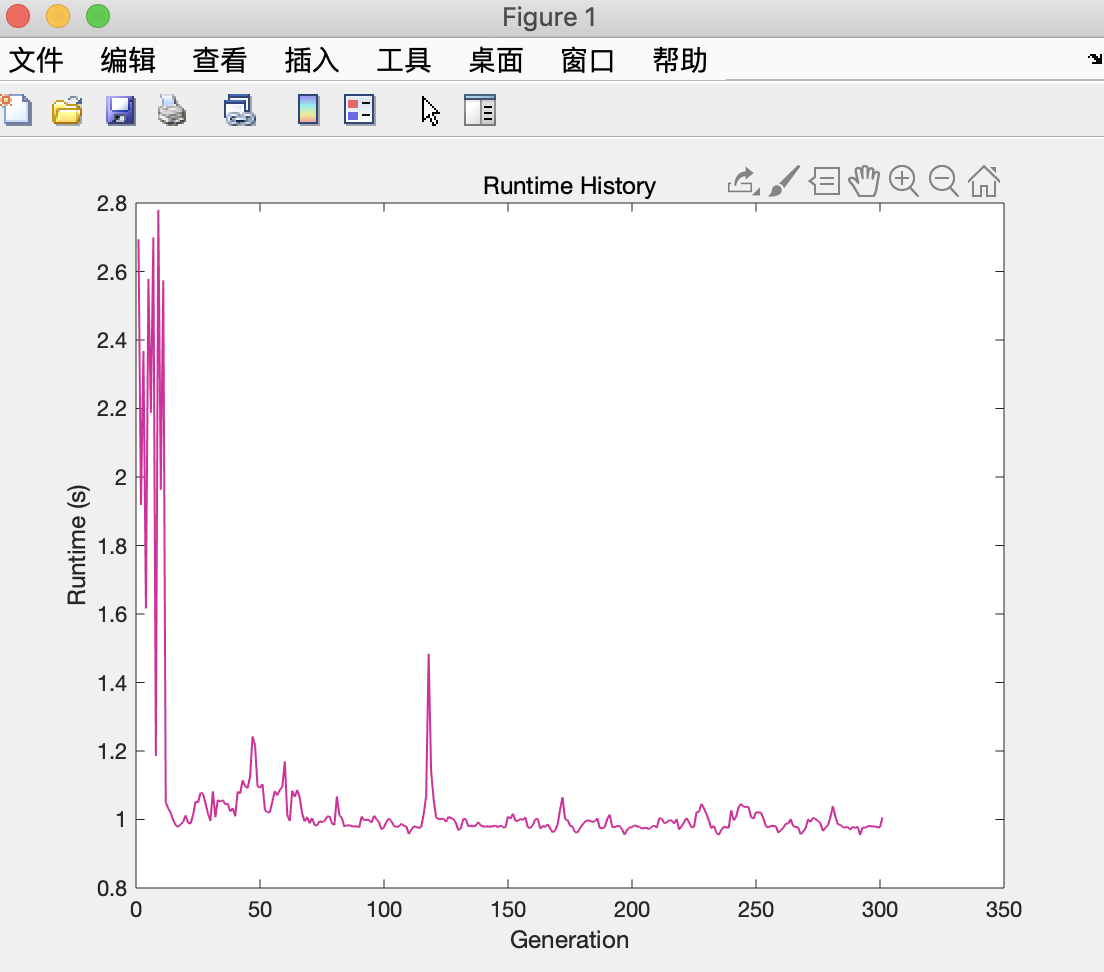The image size is (1104, 972).
Task: Open the 窗口 menu
Action: (x=588, y=61)
